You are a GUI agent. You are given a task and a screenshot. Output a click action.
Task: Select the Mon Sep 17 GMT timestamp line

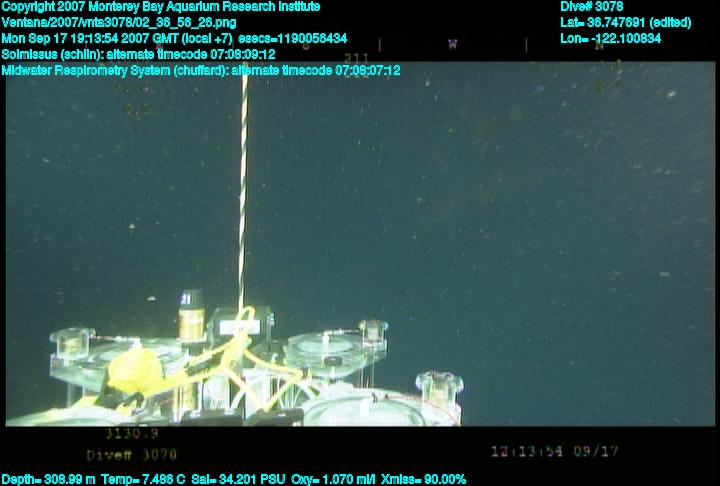click(x=174, y=38)
